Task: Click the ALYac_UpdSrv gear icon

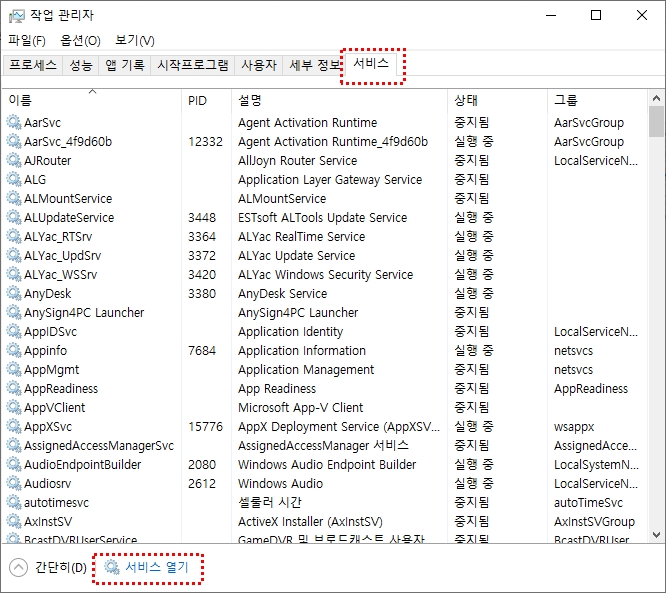Action: coord(14,255)
